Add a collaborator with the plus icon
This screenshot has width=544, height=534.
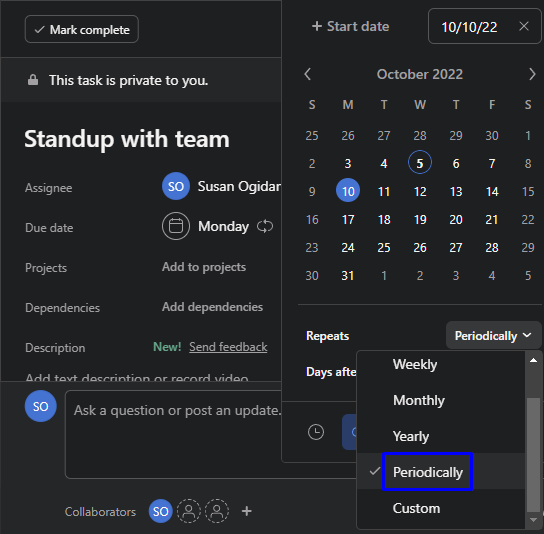point(247,511)
